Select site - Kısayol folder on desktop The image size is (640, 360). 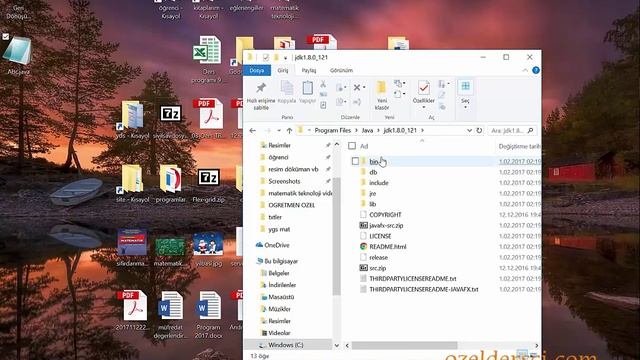tap(132, 184)
